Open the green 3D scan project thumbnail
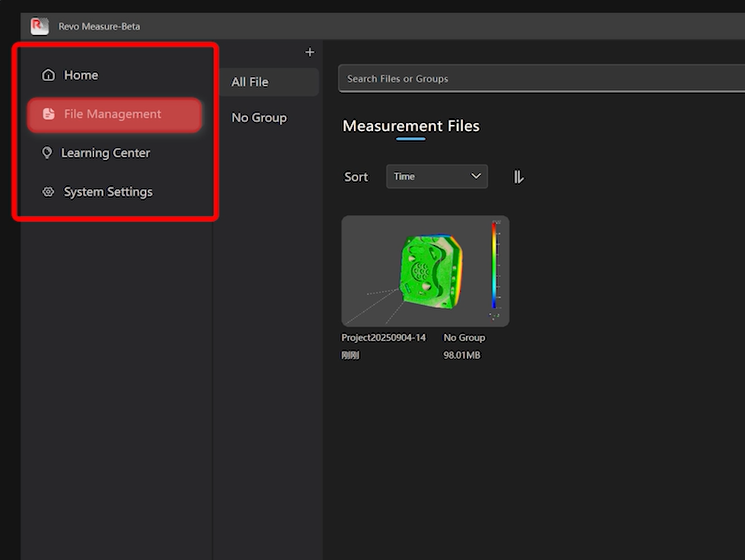The height and width of the screenshot is (560, 745). pos(424,271)
